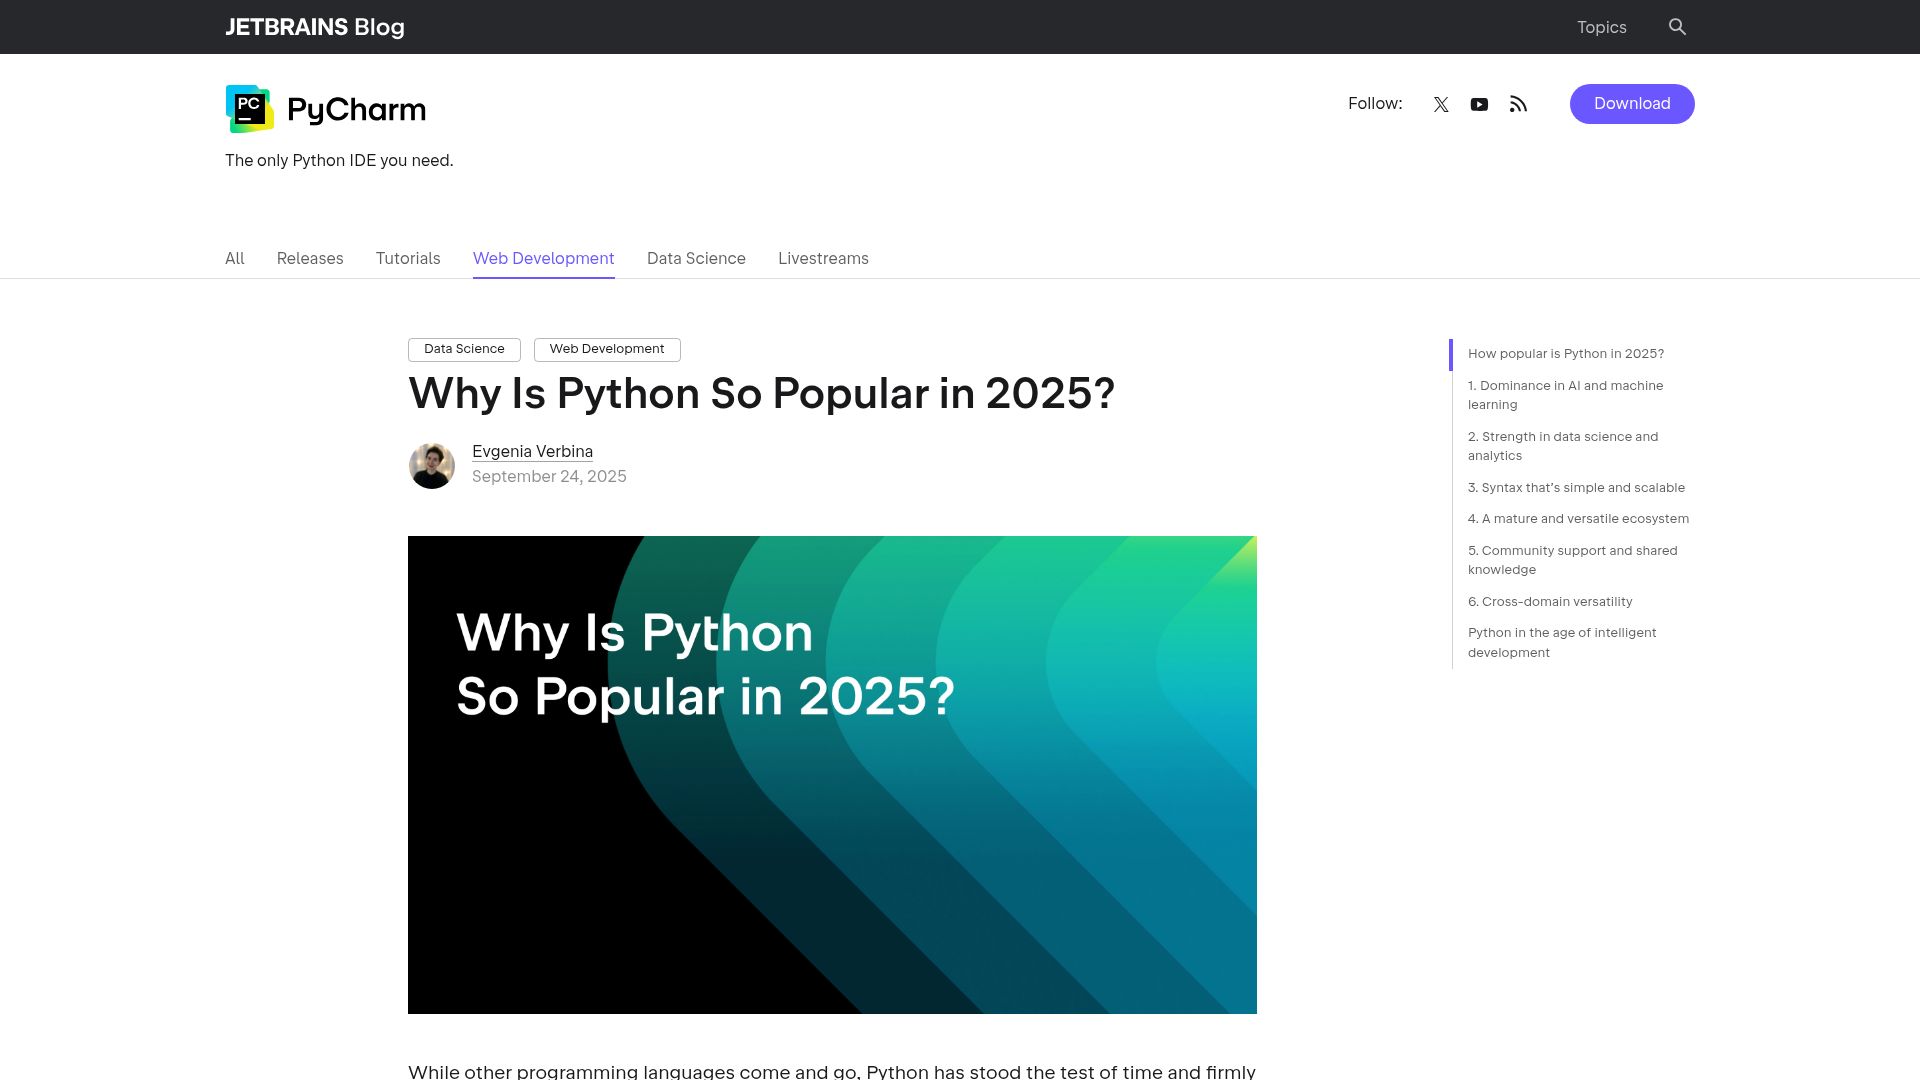Jump to 'Strength in data science and analytics'
This screenshot has width=1920, height=1080.
click(x=1563, y=446)
